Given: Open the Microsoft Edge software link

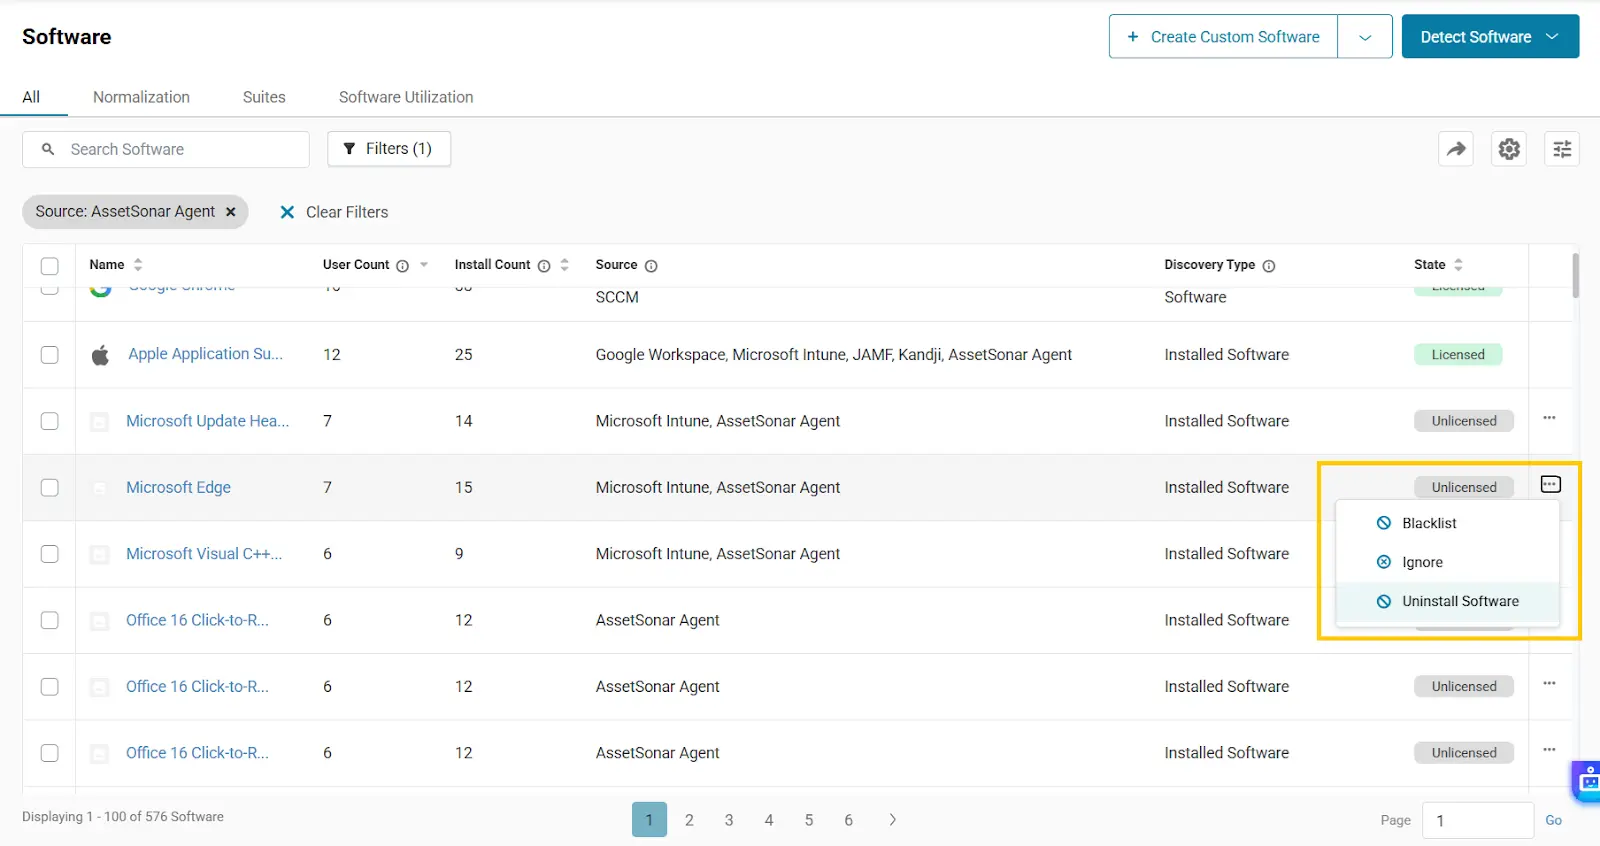Looking at the screenshot, I should (178, 488).
